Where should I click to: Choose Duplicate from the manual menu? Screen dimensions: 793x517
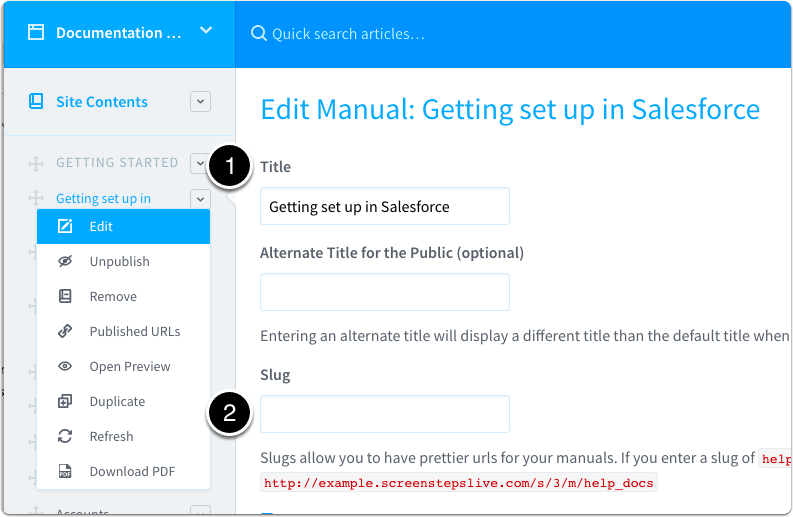coord(123,401)
